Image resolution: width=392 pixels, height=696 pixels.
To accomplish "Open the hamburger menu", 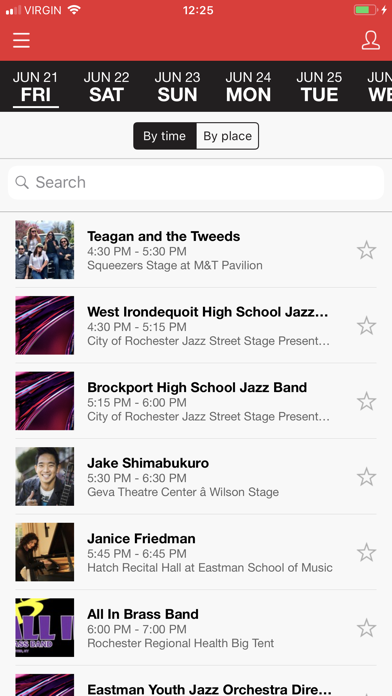I will (21, 40).
